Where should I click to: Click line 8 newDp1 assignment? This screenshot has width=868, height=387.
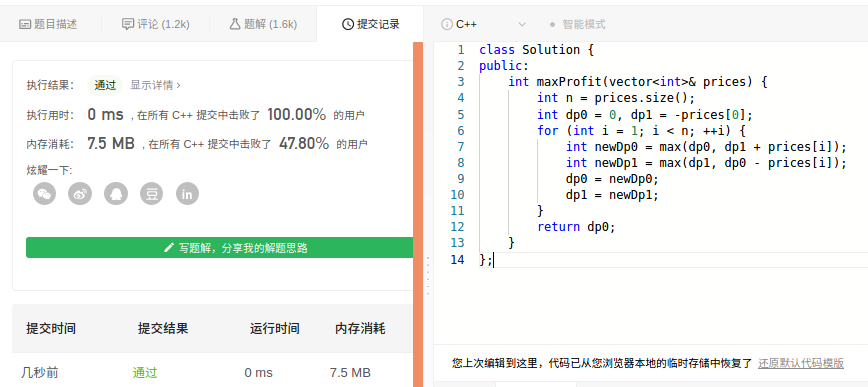click(706, 163)
